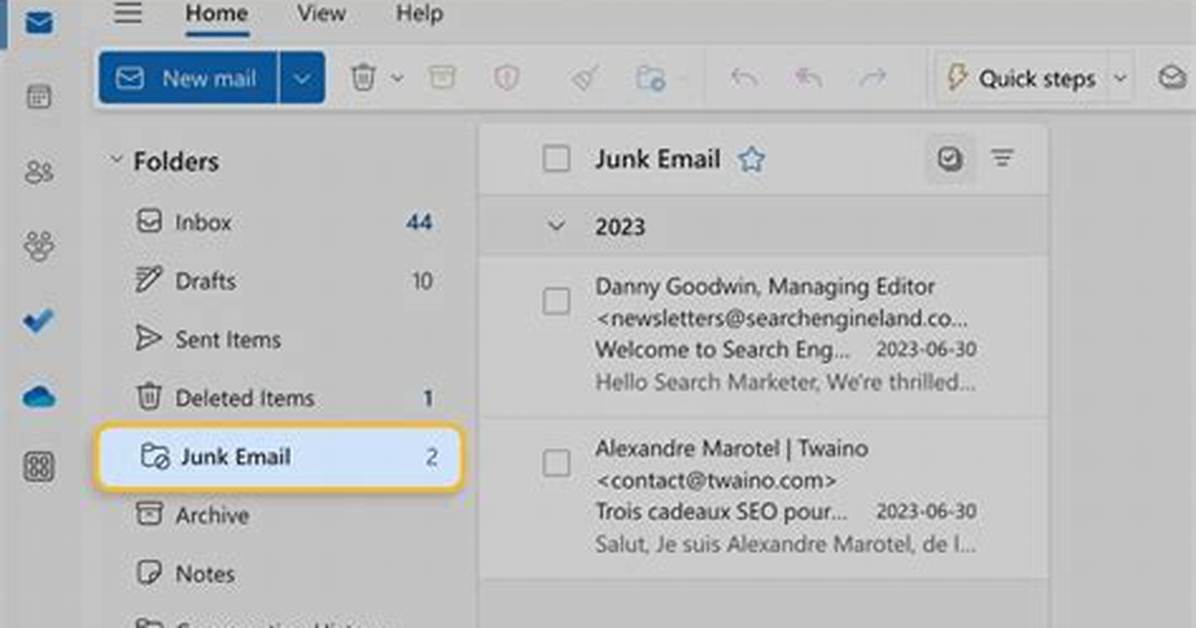Viewport: 1196px width, 628px height.
Task: Switch to the Help tab
Action: point(419,14)
